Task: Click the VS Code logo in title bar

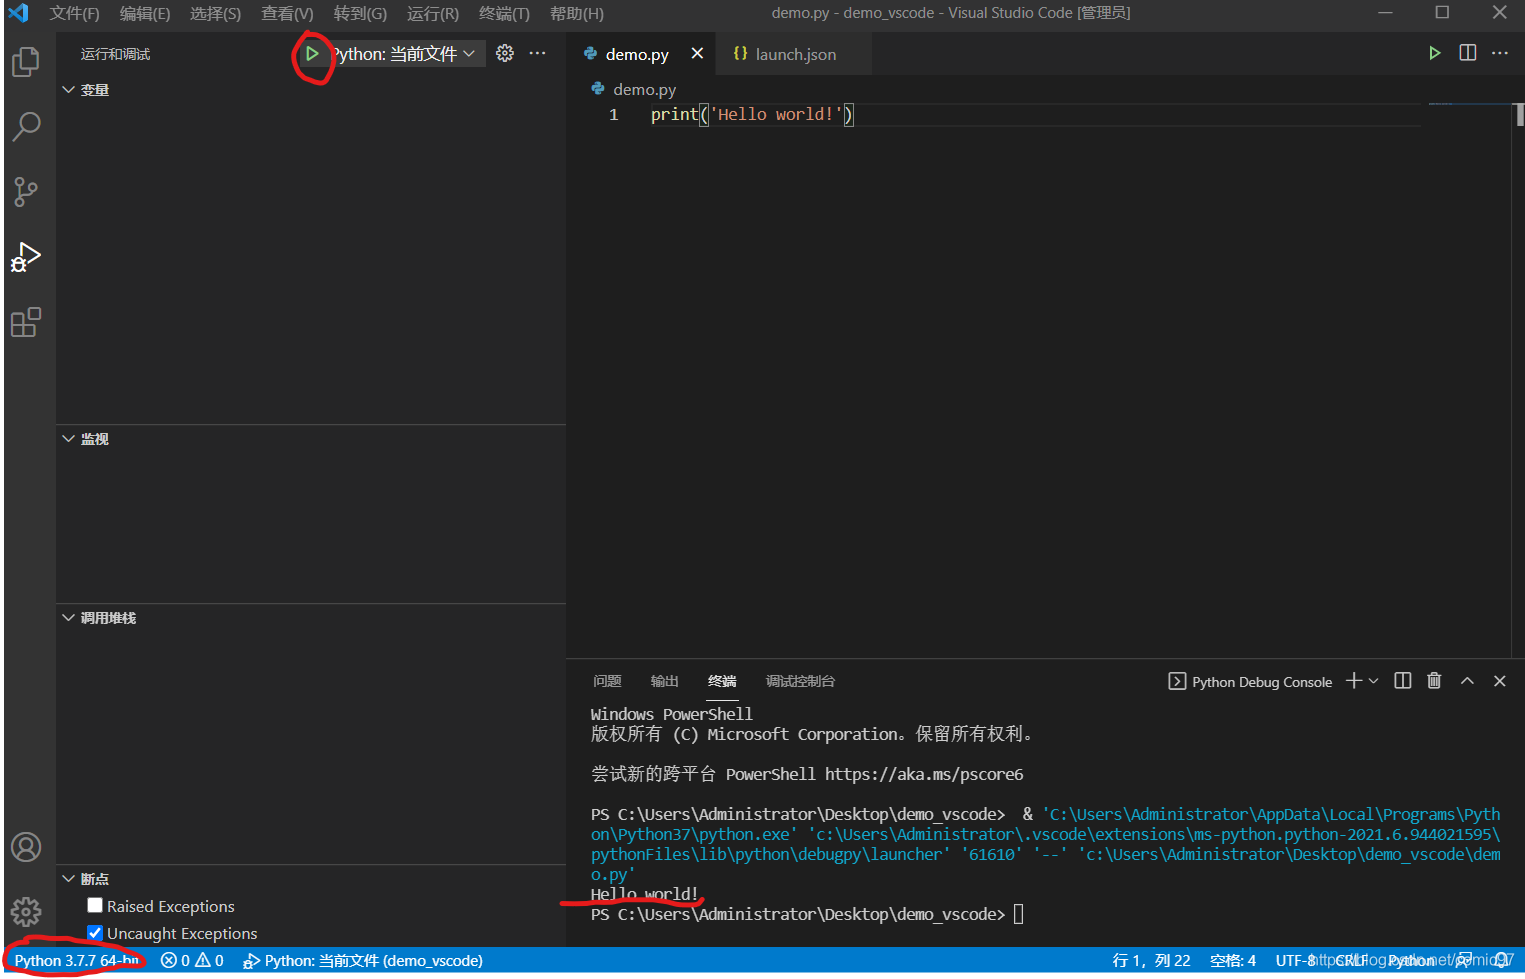Action: (x=18, y=13)
